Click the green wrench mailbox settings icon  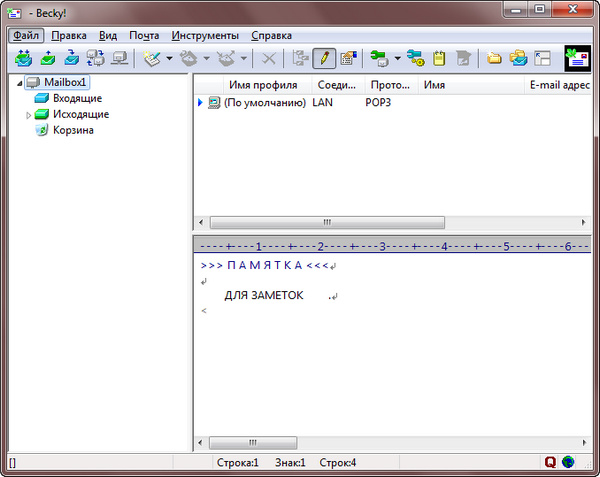379,59
